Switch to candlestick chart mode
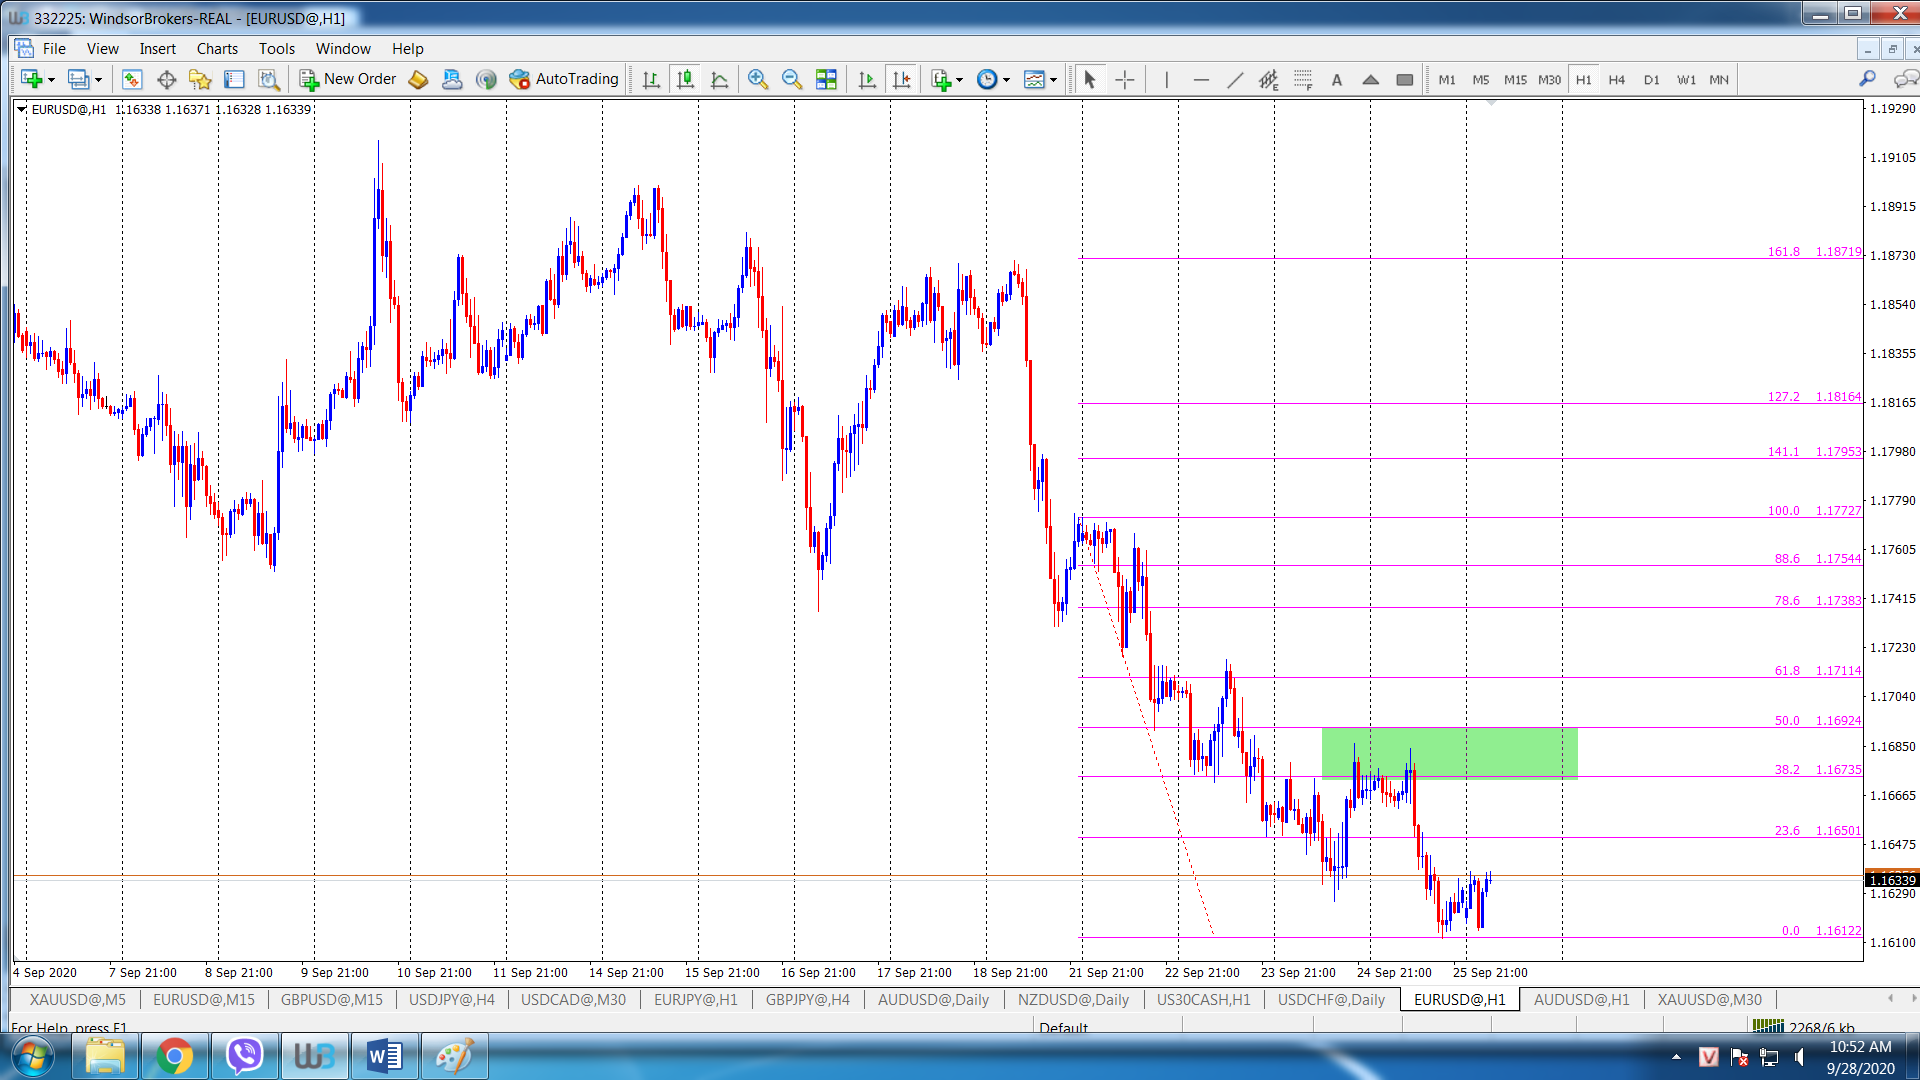The image size is (1920, 1080). coord(685,79)
